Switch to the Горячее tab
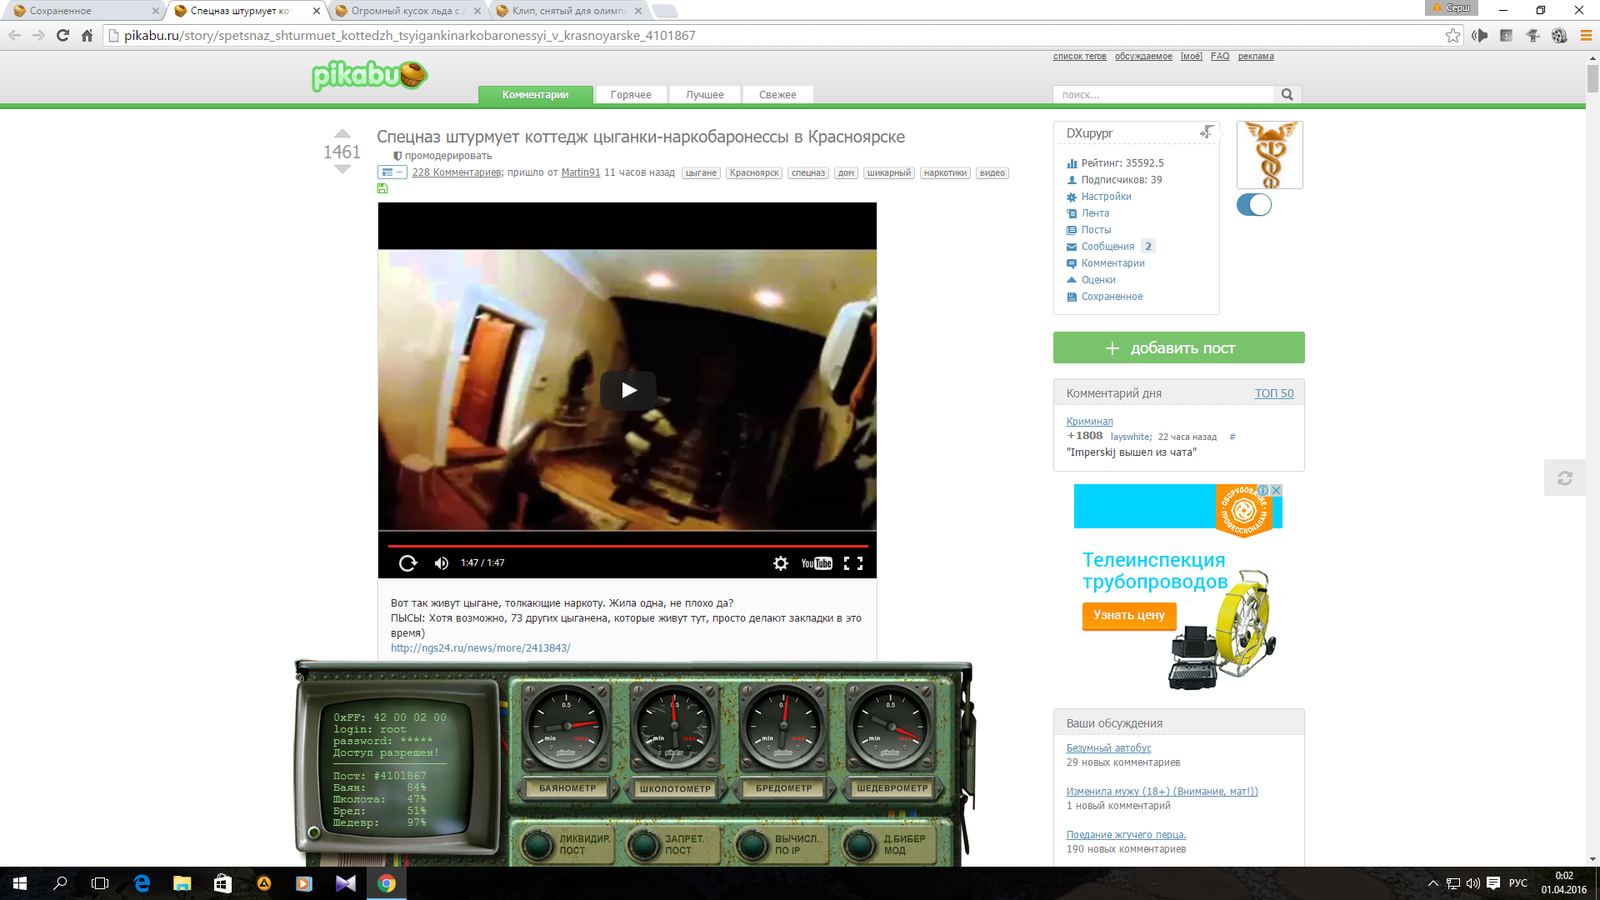 coord(631,94)
